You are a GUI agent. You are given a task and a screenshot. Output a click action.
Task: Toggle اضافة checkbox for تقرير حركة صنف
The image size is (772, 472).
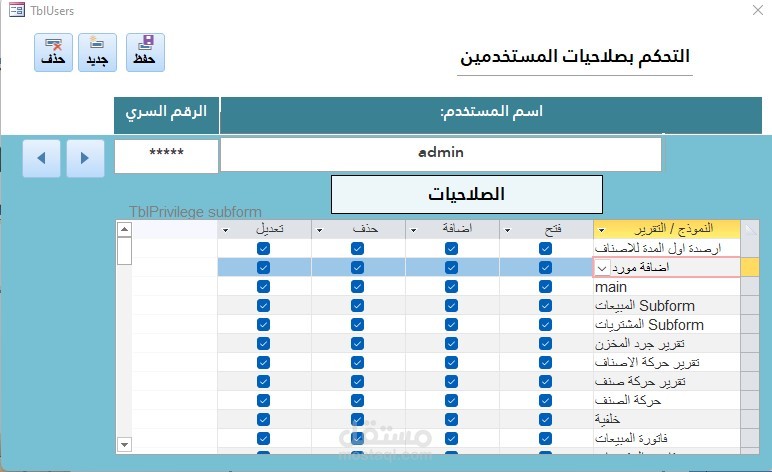451,381
